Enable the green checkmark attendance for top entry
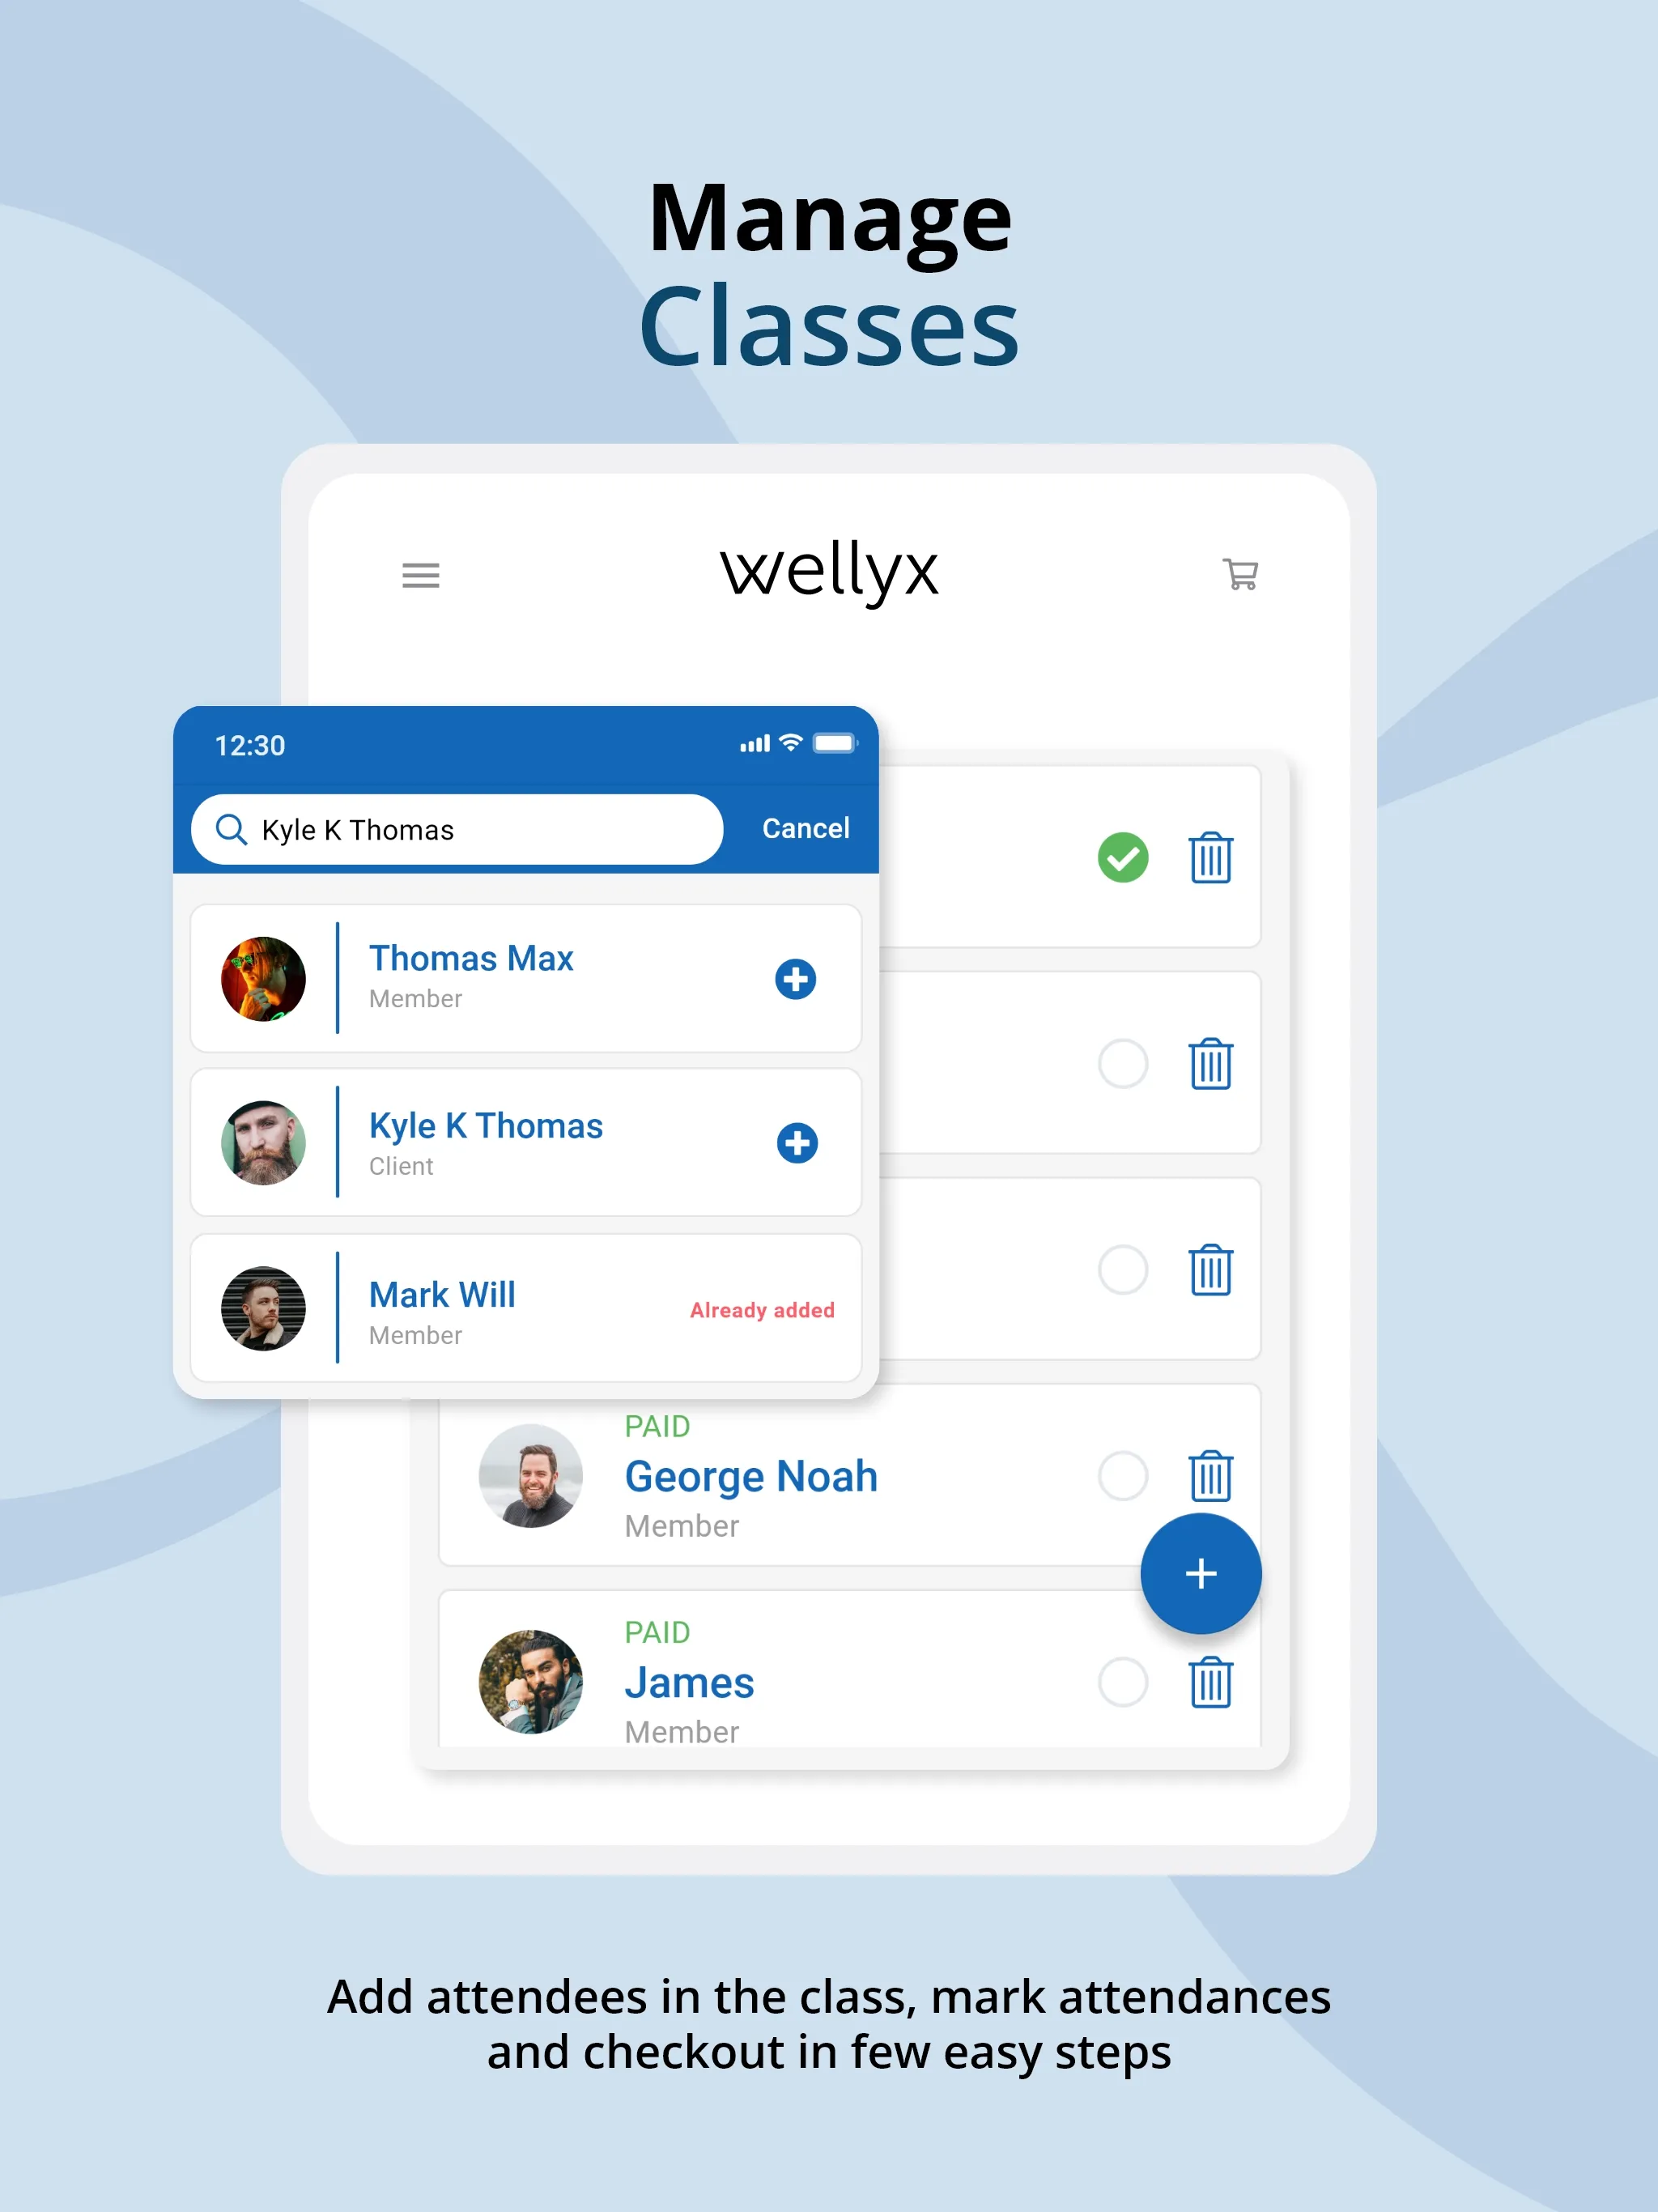This screenshot has height=2212, width=1658. click(1121, 853)
